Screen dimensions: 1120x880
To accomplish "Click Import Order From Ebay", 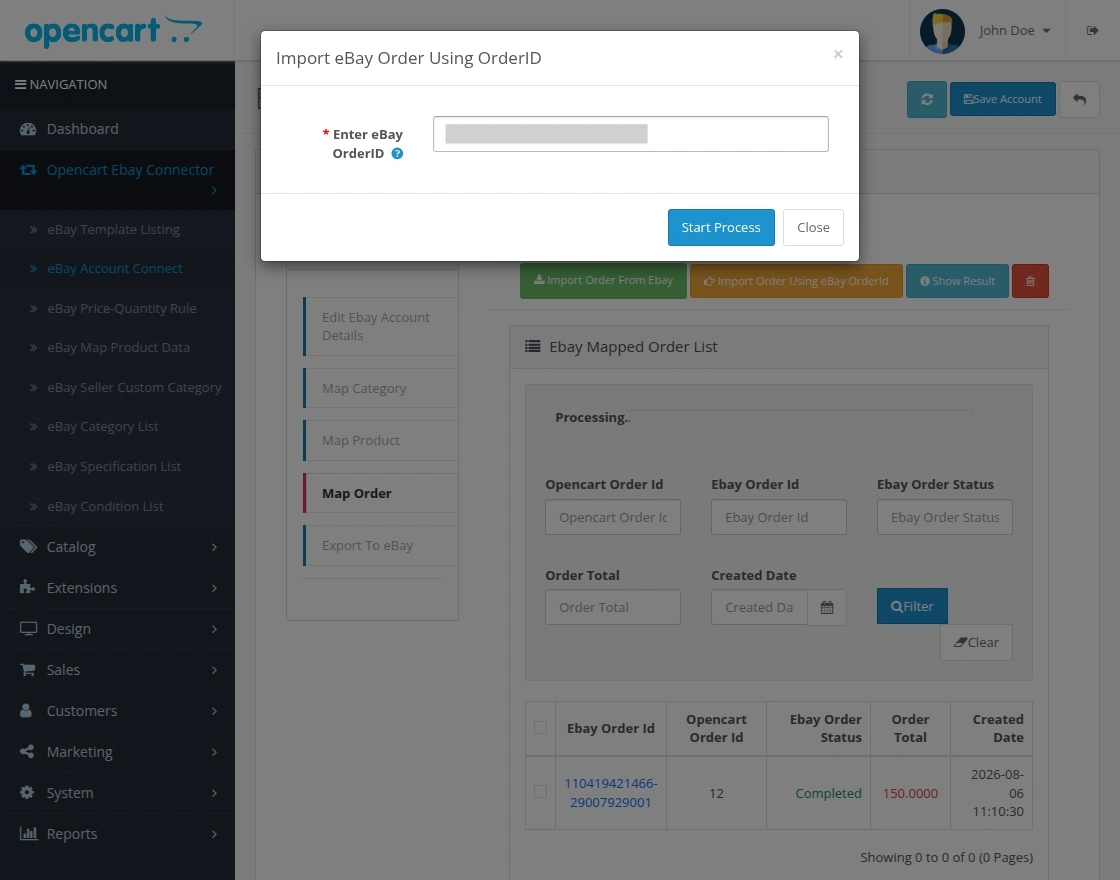I will [603, 281].
